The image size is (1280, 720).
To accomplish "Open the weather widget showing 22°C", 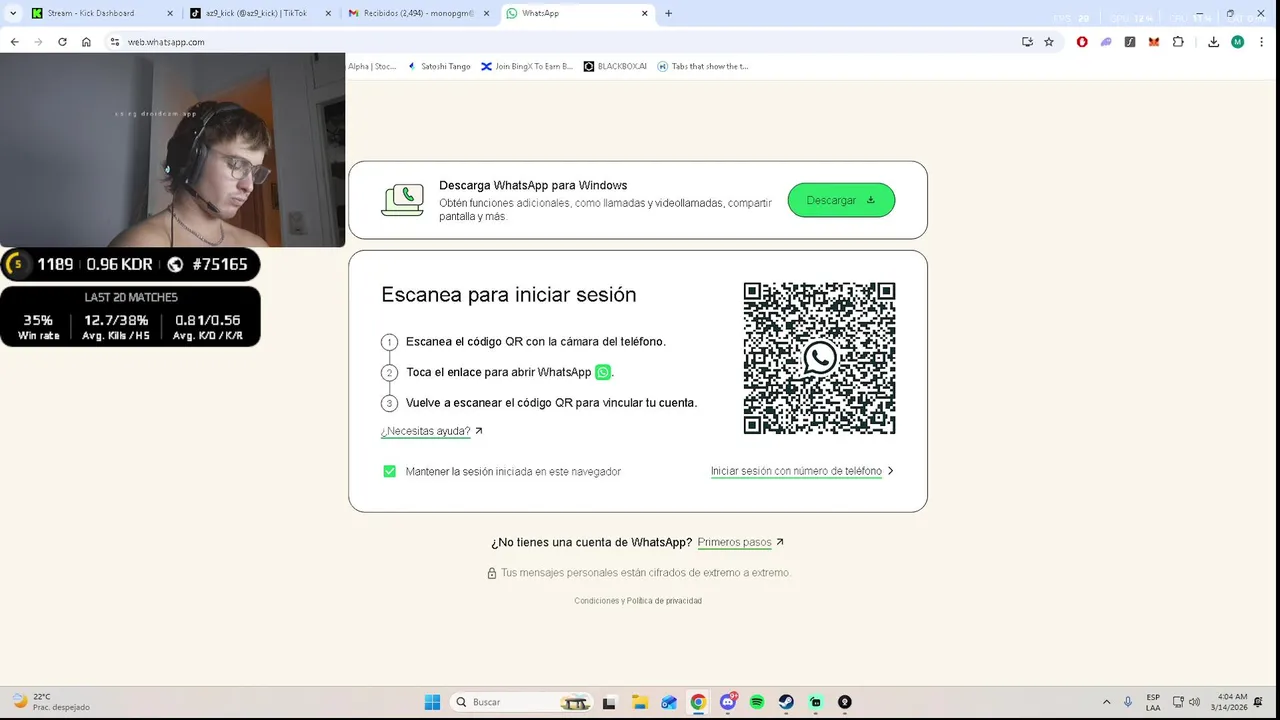I will 50,702.
